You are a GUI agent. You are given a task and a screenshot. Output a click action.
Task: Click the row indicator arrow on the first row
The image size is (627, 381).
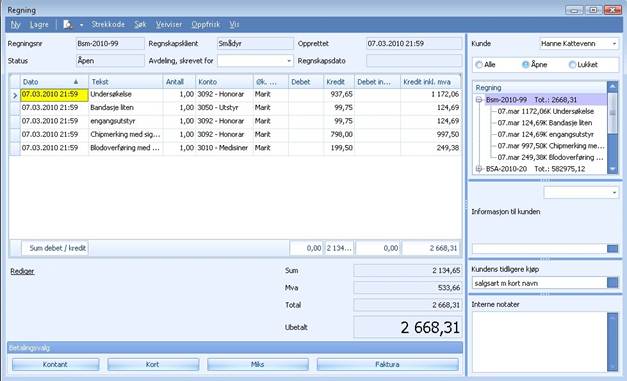click(x=15, y=95)
